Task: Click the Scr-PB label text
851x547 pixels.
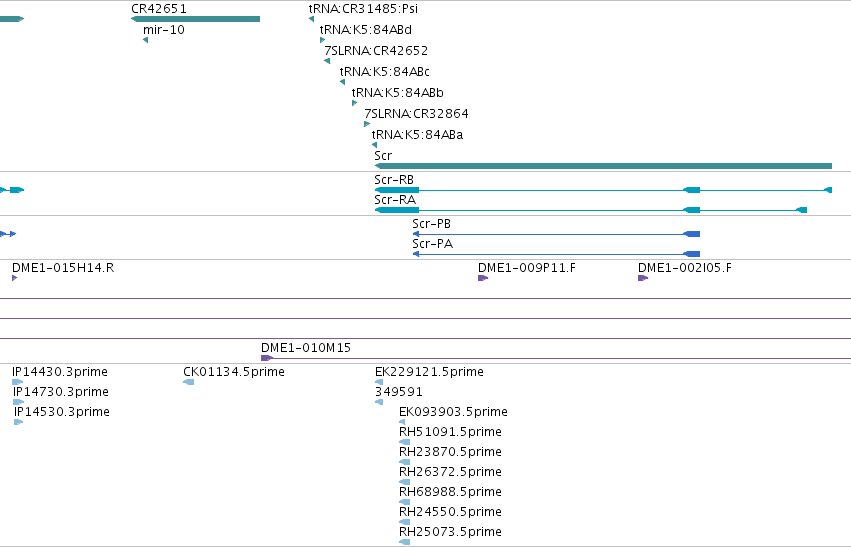Action: [x=431, y=224]
